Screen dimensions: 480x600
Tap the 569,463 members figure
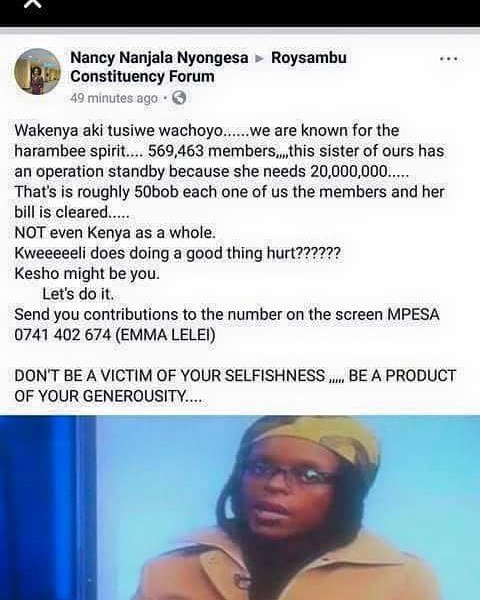coord(209,151)
